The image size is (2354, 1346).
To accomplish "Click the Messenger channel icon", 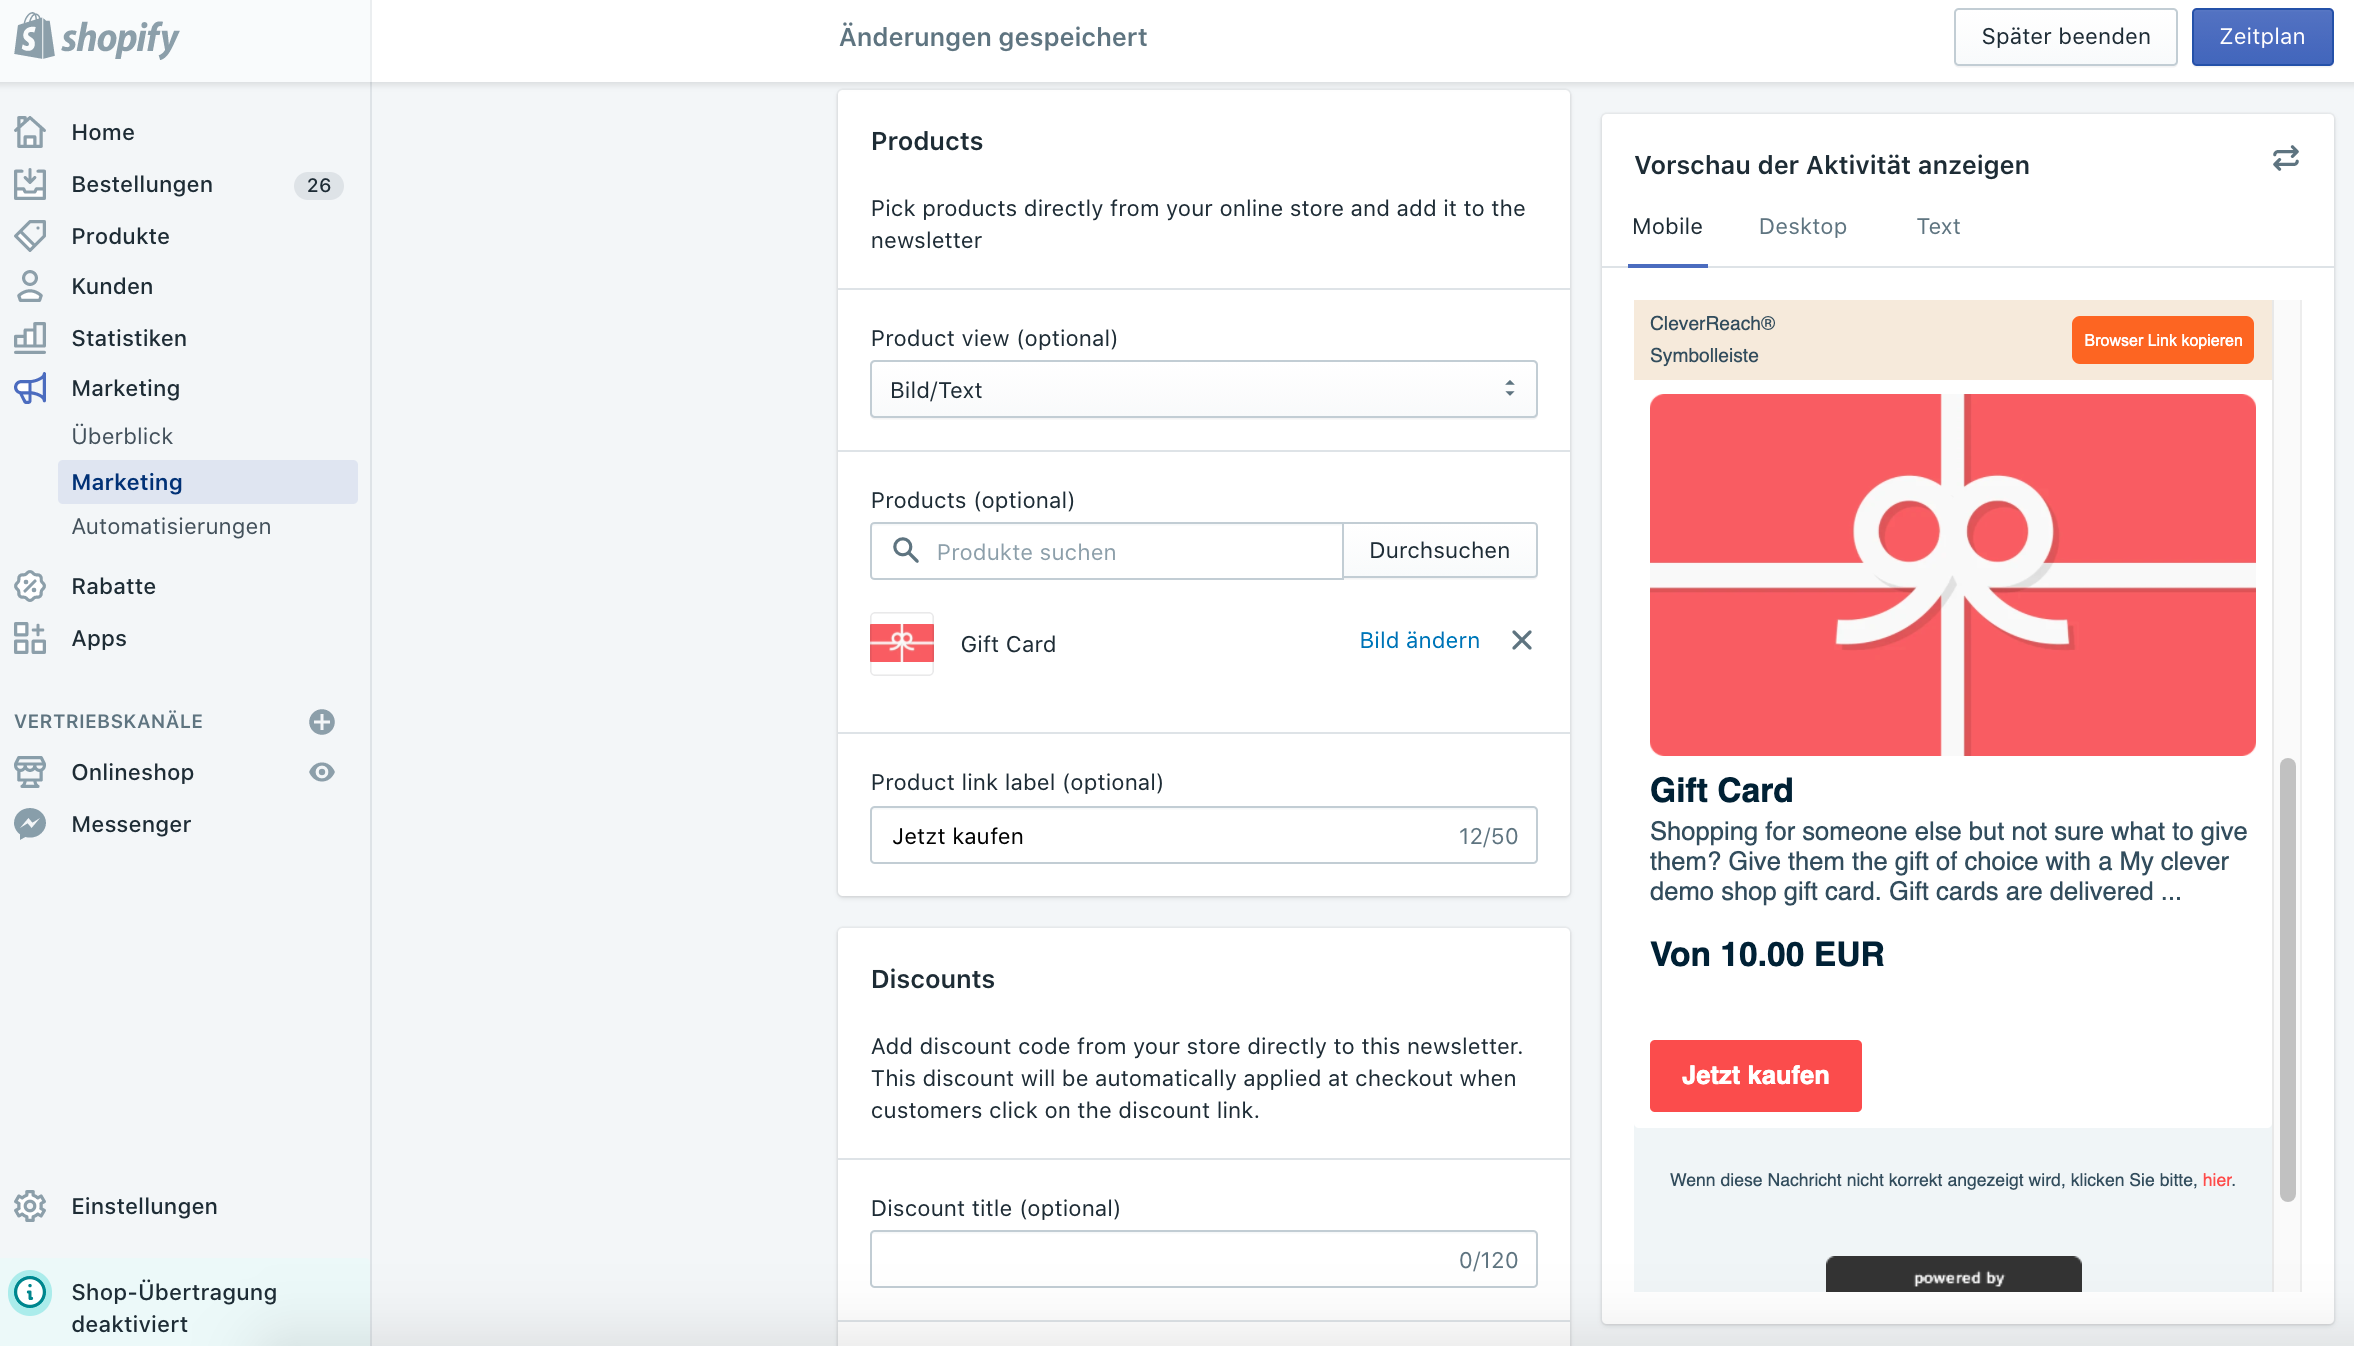I will tap(30, 824).
